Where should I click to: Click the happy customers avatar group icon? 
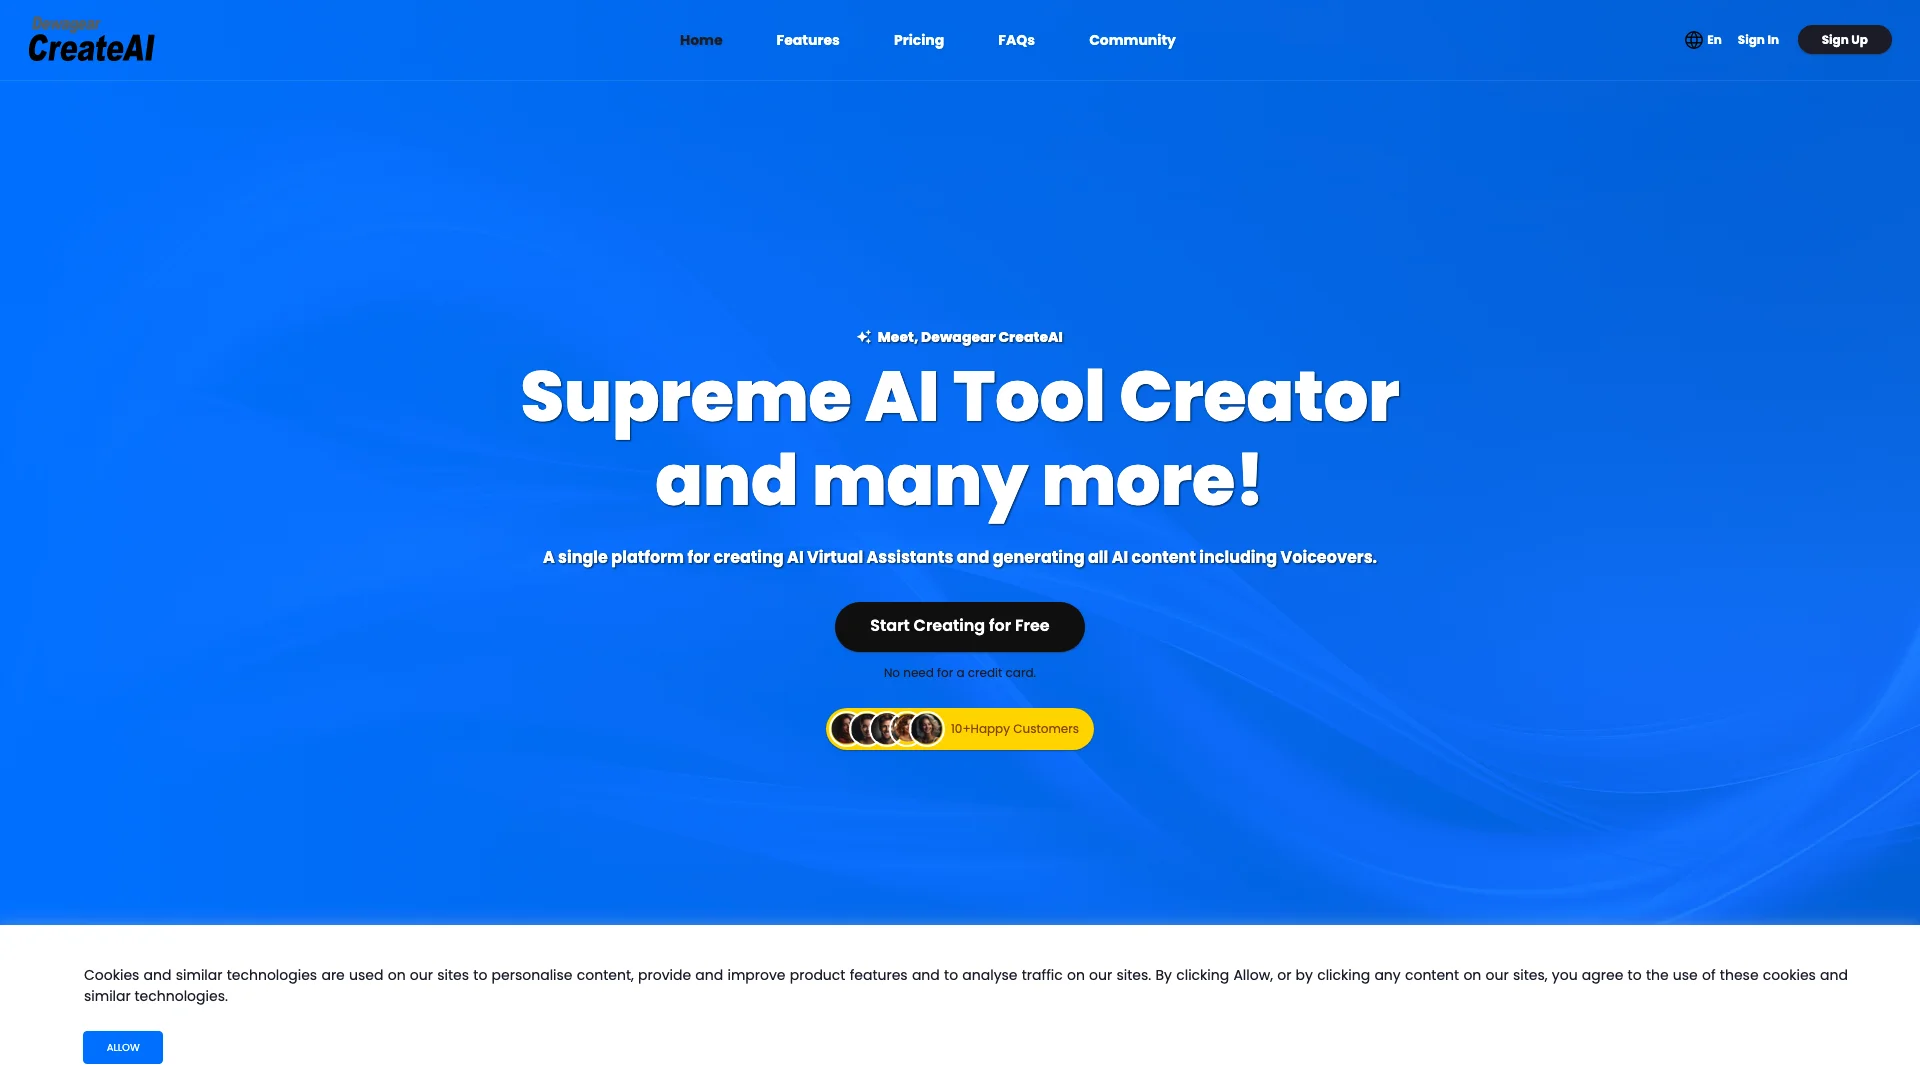pyautogui.click(x=886, y=728)
